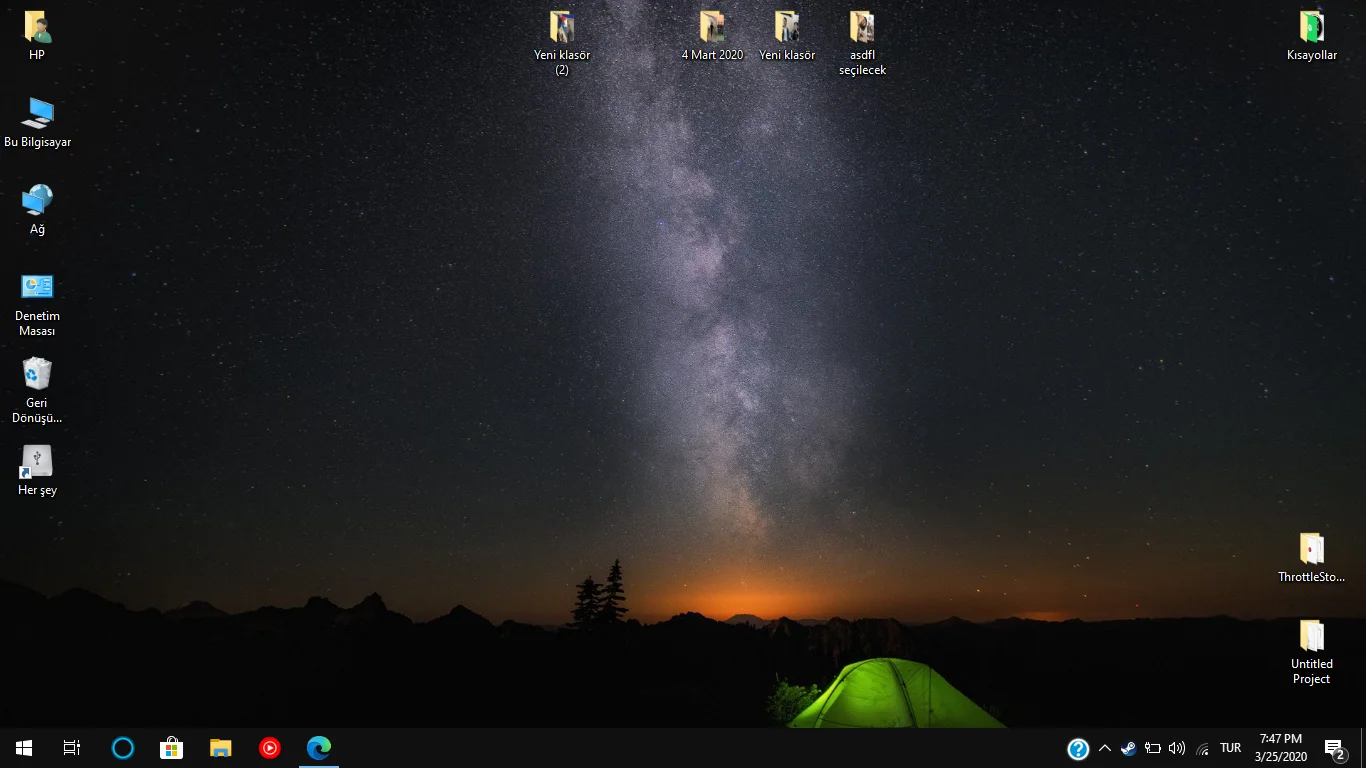
Task: Select the Kısayollar folder icon
Action: [1312, 27]
